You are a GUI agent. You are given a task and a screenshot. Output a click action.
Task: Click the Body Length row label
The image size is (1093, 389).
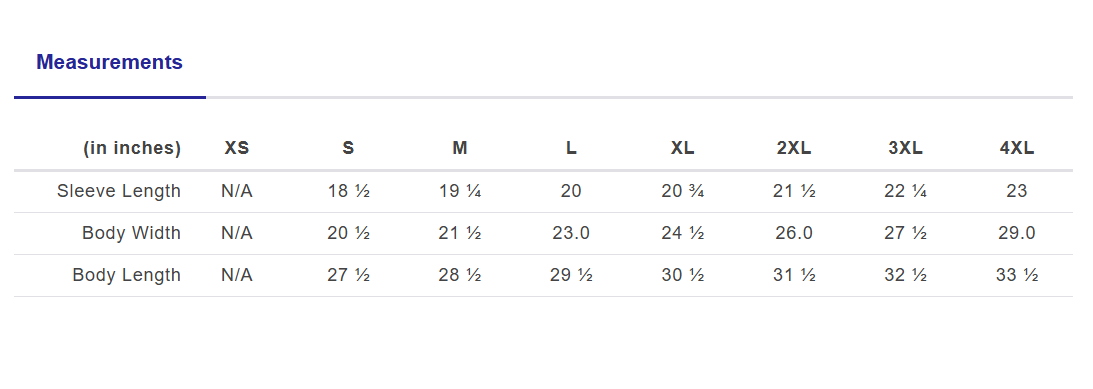pos(126,275)
